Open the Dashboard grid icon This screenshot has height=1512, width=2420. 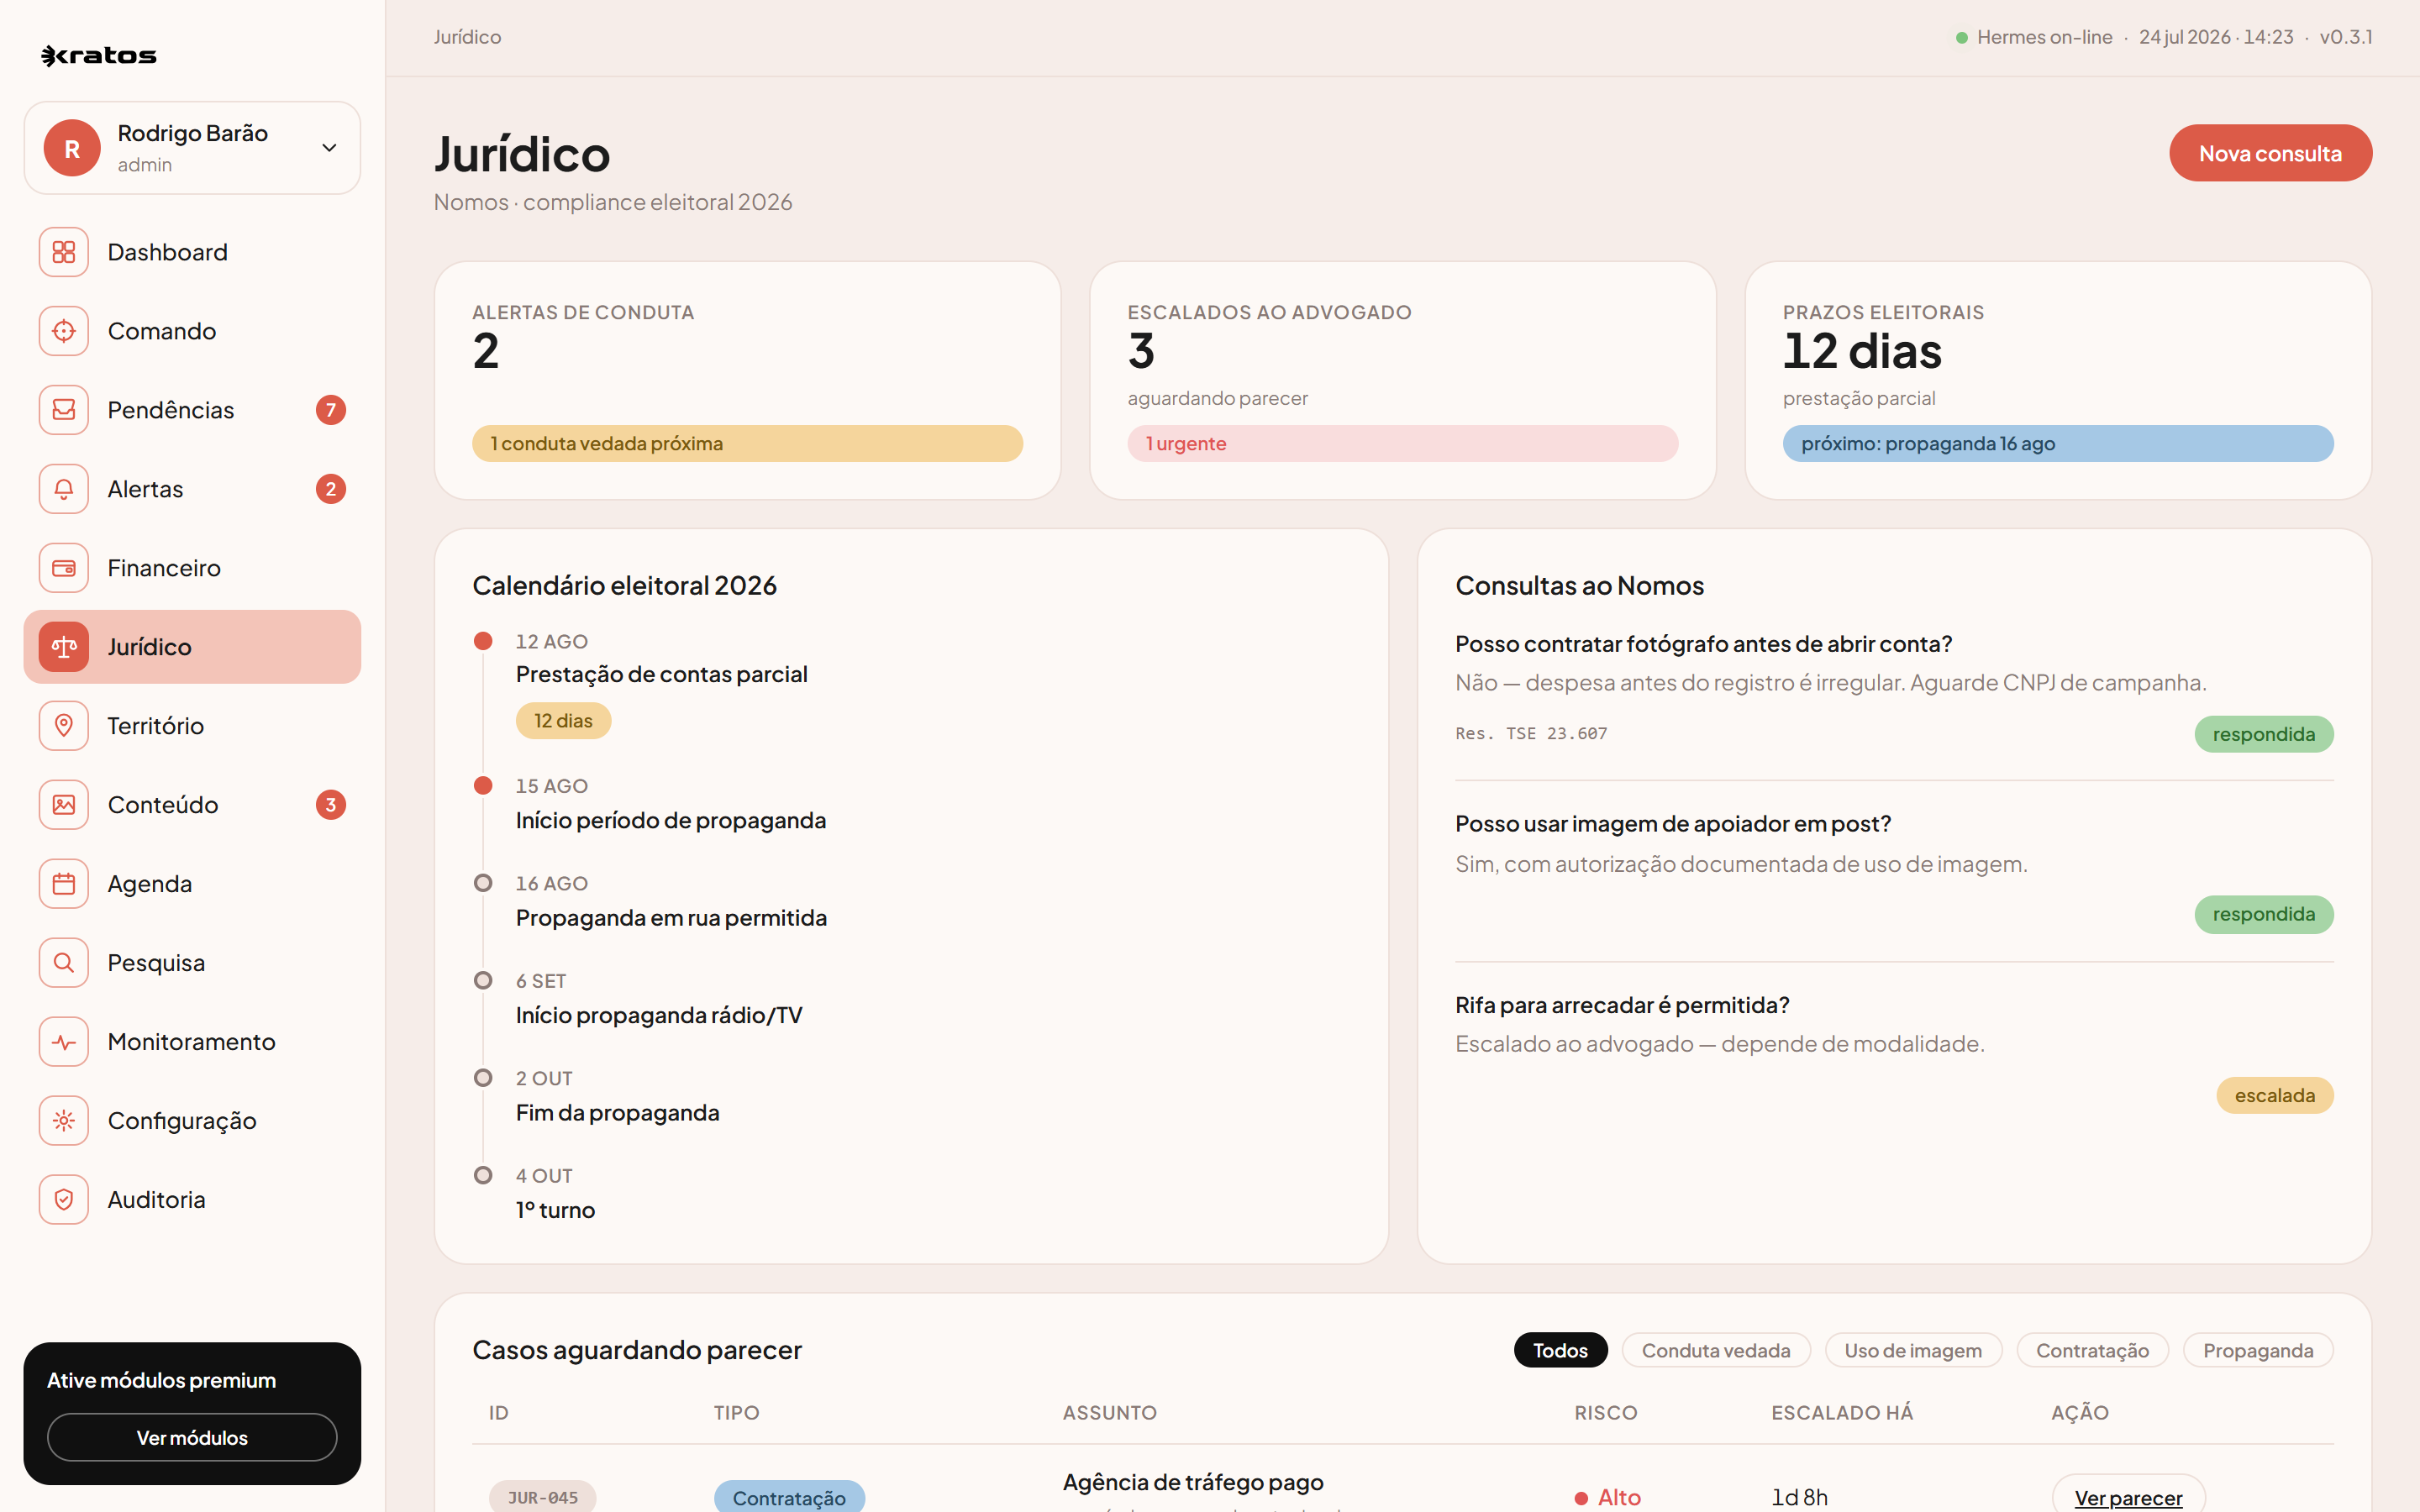coord(64,252)
